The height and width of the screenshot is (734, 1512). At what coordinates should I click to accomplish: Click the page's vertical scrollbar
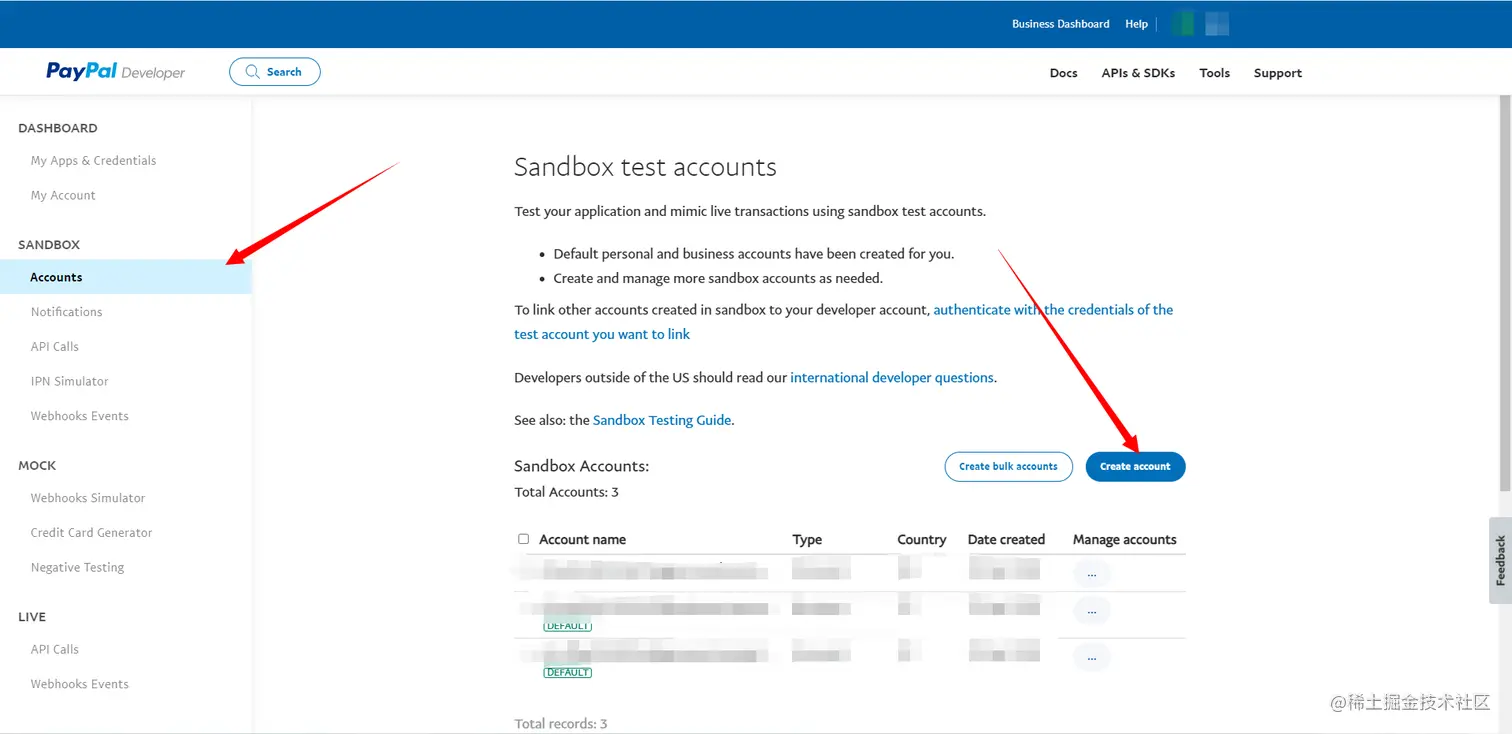[x=1506, y=293]
